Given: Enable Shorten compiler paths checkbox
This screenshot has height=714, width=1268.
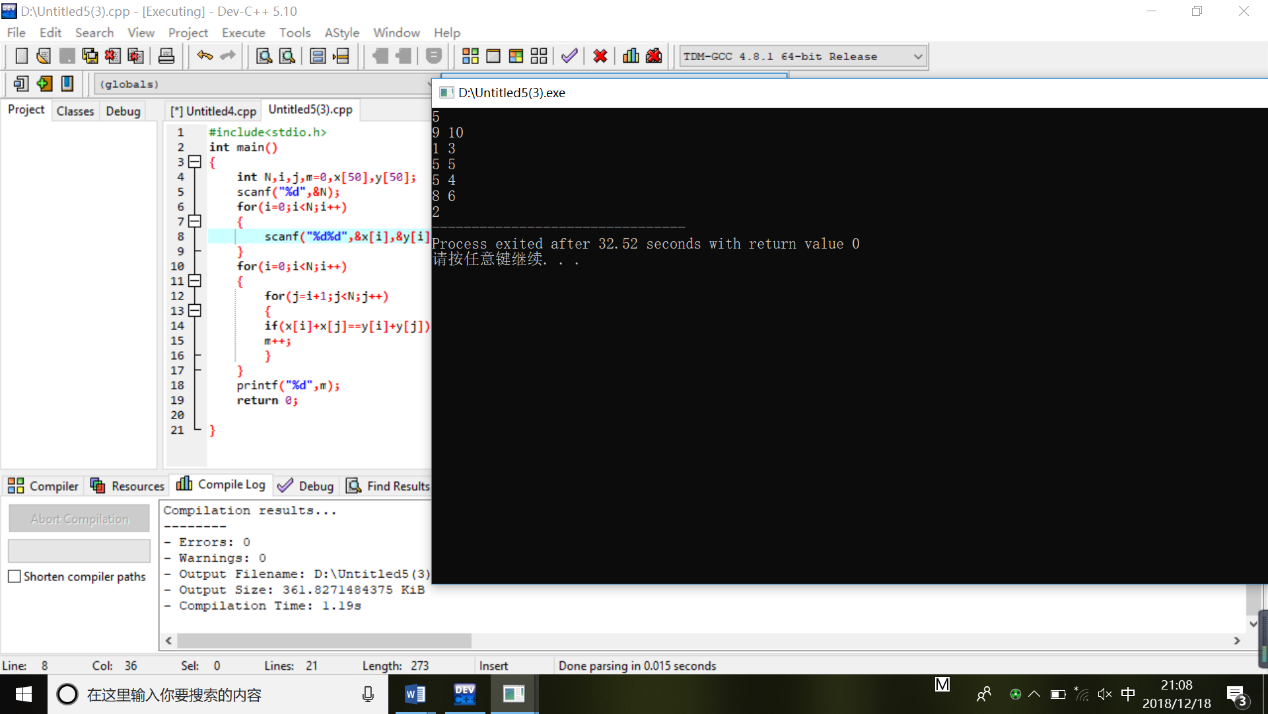Looking at the screenshot, I should 15,577.
